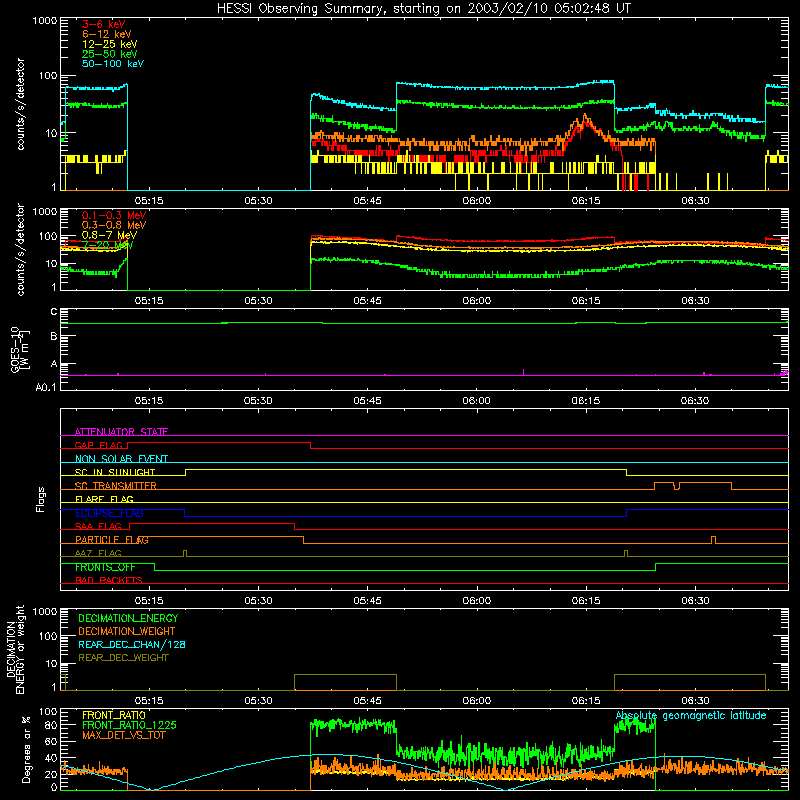Click the 05:45 tick under the top count-rate panel
The image size is (800, 800).
click(x=367, y=201)
